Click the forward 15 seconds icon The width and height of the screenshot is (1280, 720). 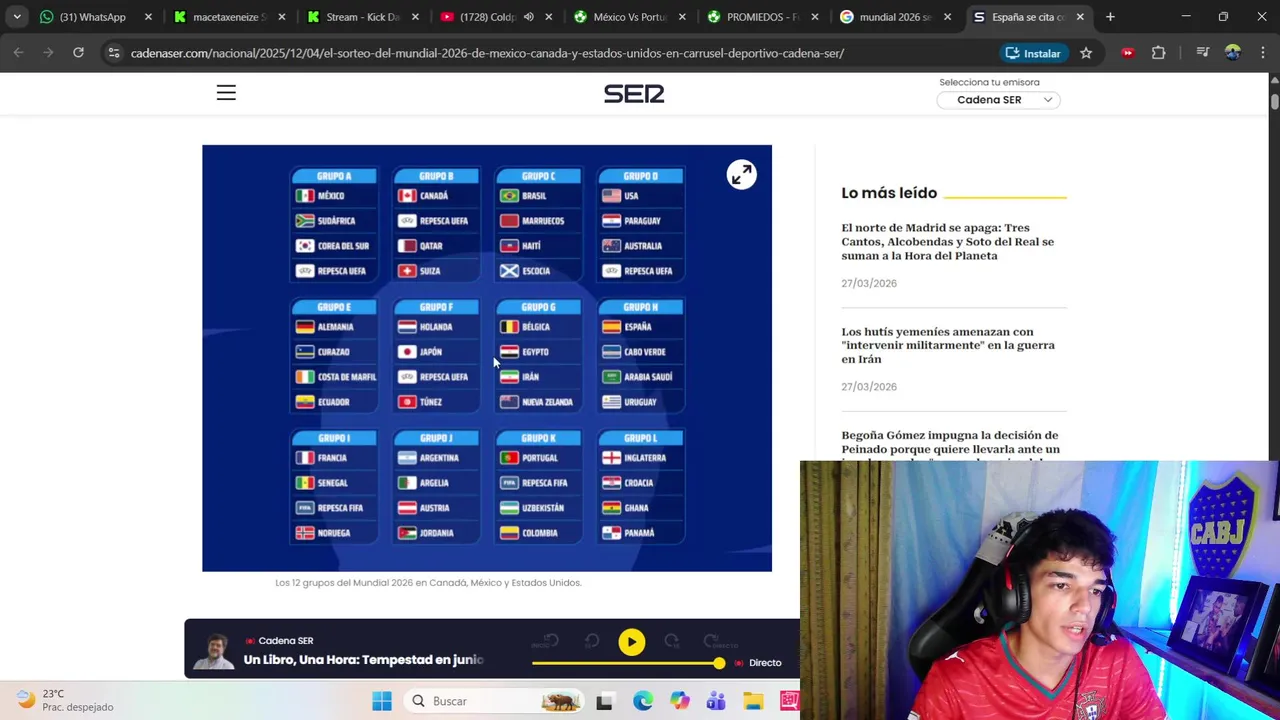(672, 642)
